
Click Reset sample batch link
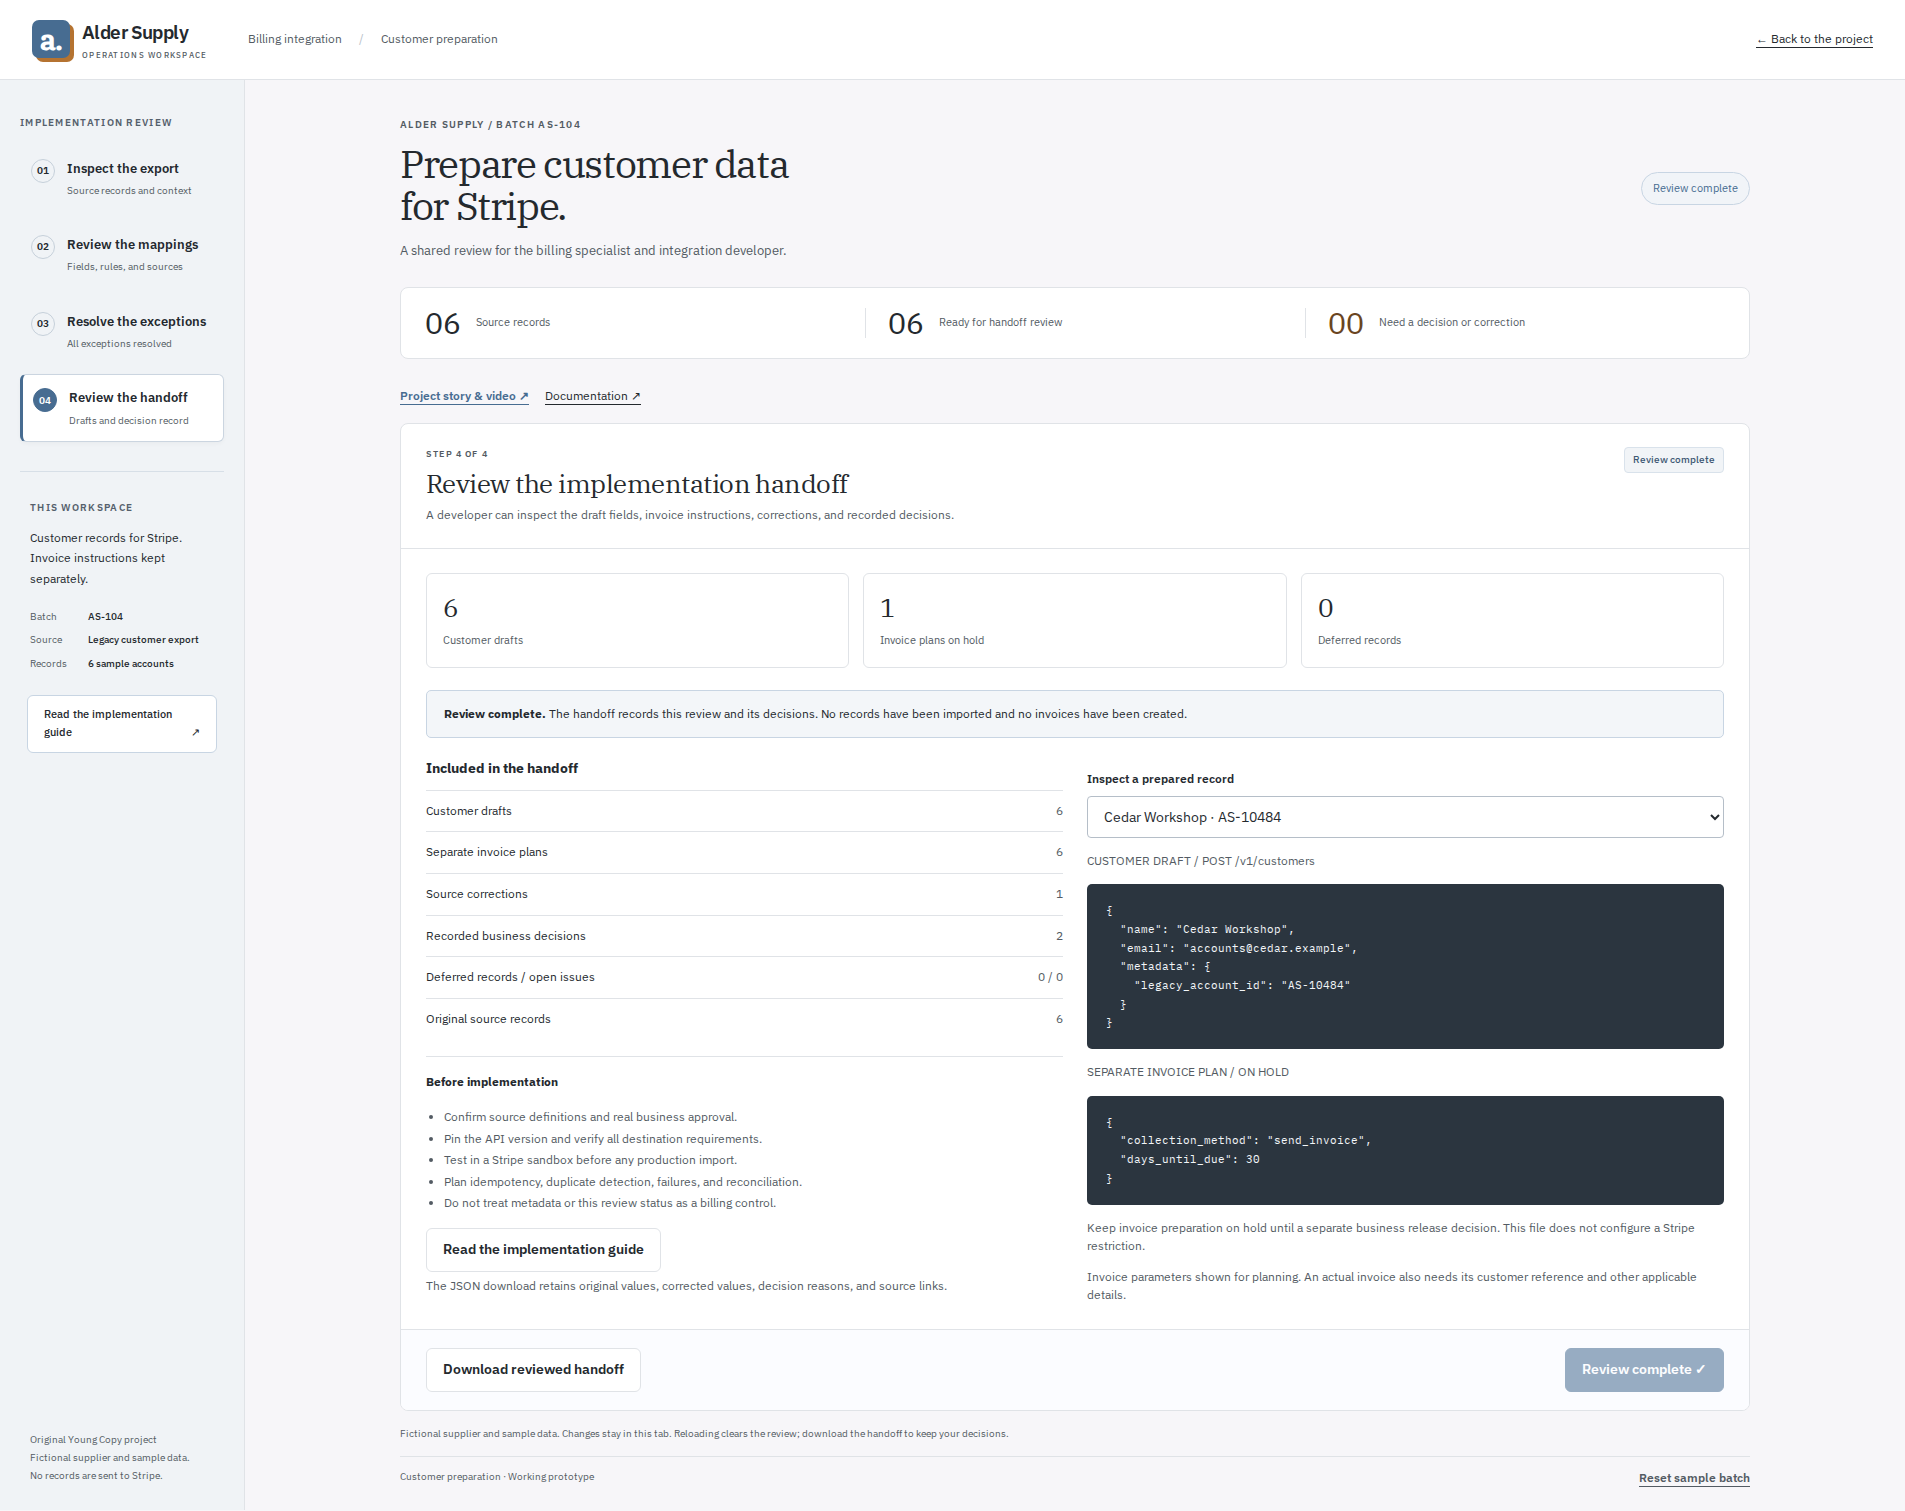pyautogui.click(x=1694, y=1478)
